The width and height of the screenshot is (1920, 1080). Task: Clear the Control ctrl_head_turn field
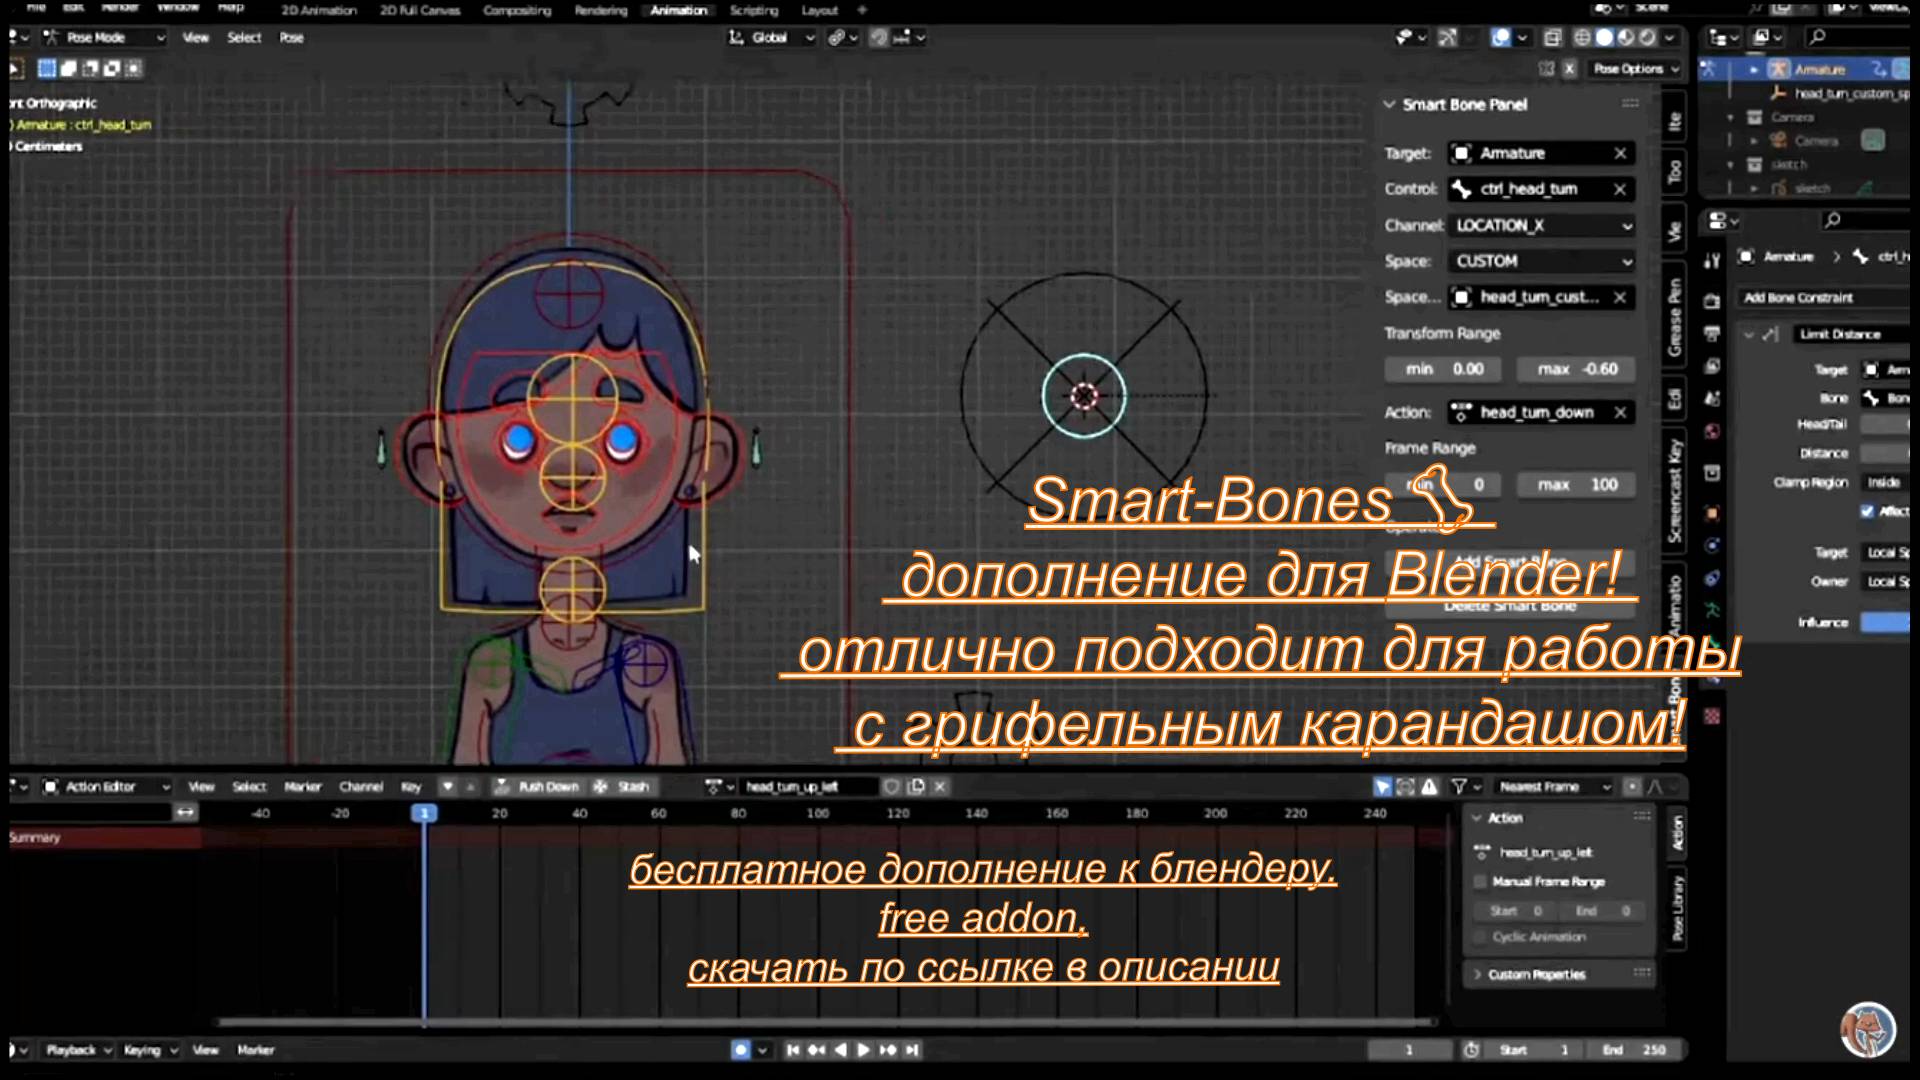(1620, 189)
